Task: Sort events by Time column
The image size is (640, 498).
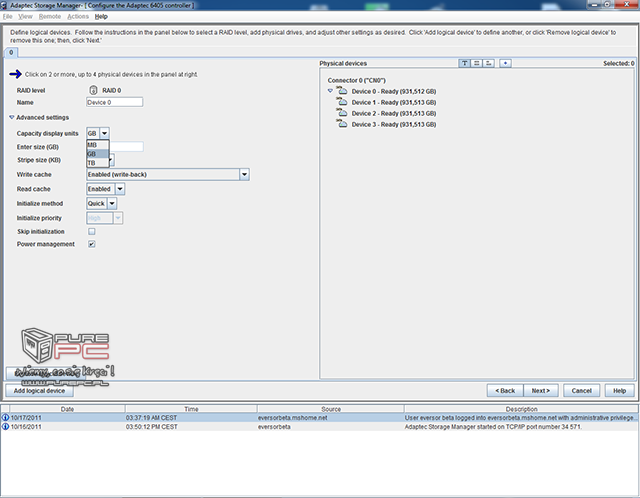Action: (x=191, y=409)
